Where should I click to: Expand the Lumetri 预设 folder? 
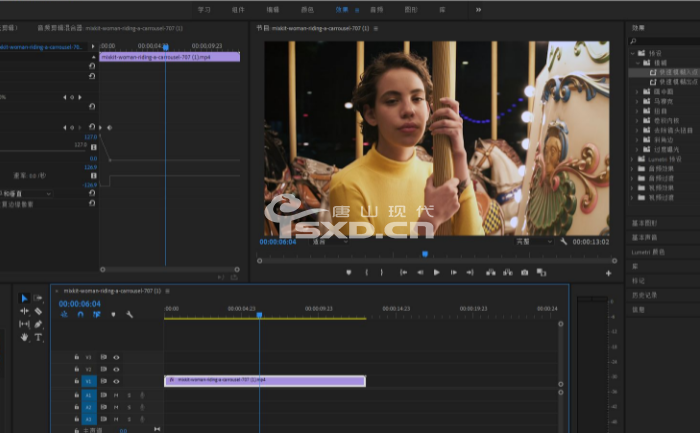(633, 159)
